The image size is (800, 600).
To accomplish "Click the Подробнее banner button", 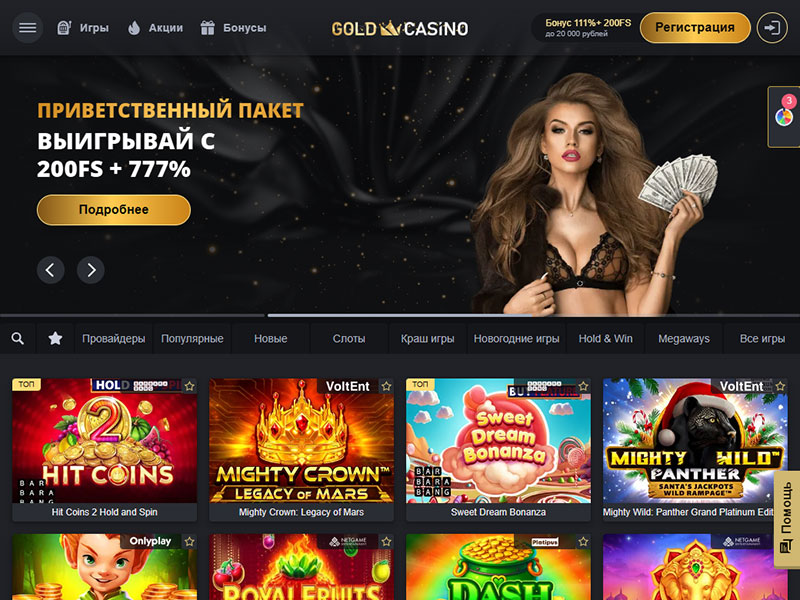I will click(114, 210).
